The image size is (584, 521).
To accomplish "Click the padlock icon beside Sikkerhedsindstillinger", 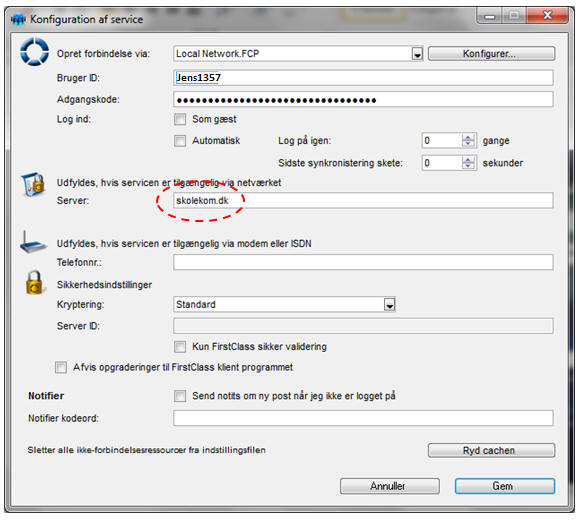I will 34,283.
